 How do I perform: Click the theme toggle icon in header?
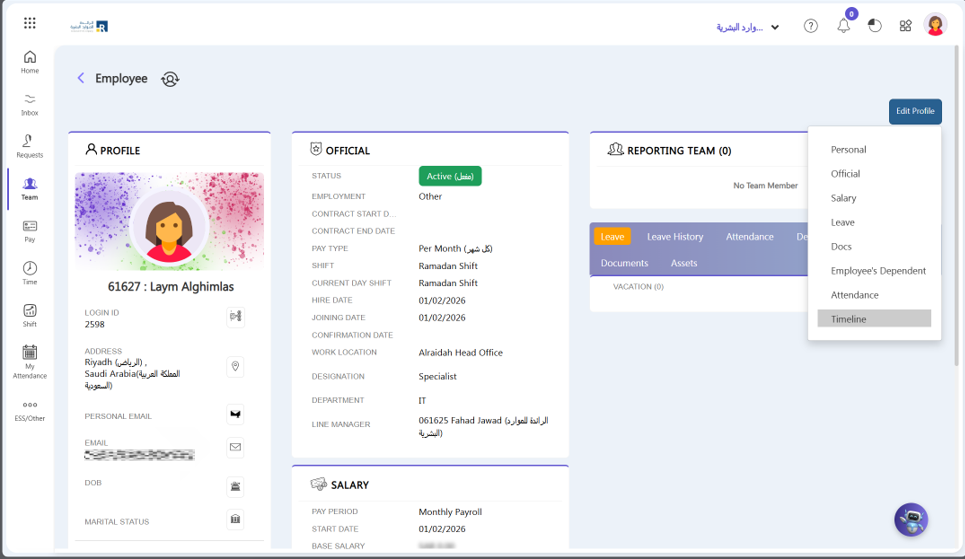click(875, 26)
